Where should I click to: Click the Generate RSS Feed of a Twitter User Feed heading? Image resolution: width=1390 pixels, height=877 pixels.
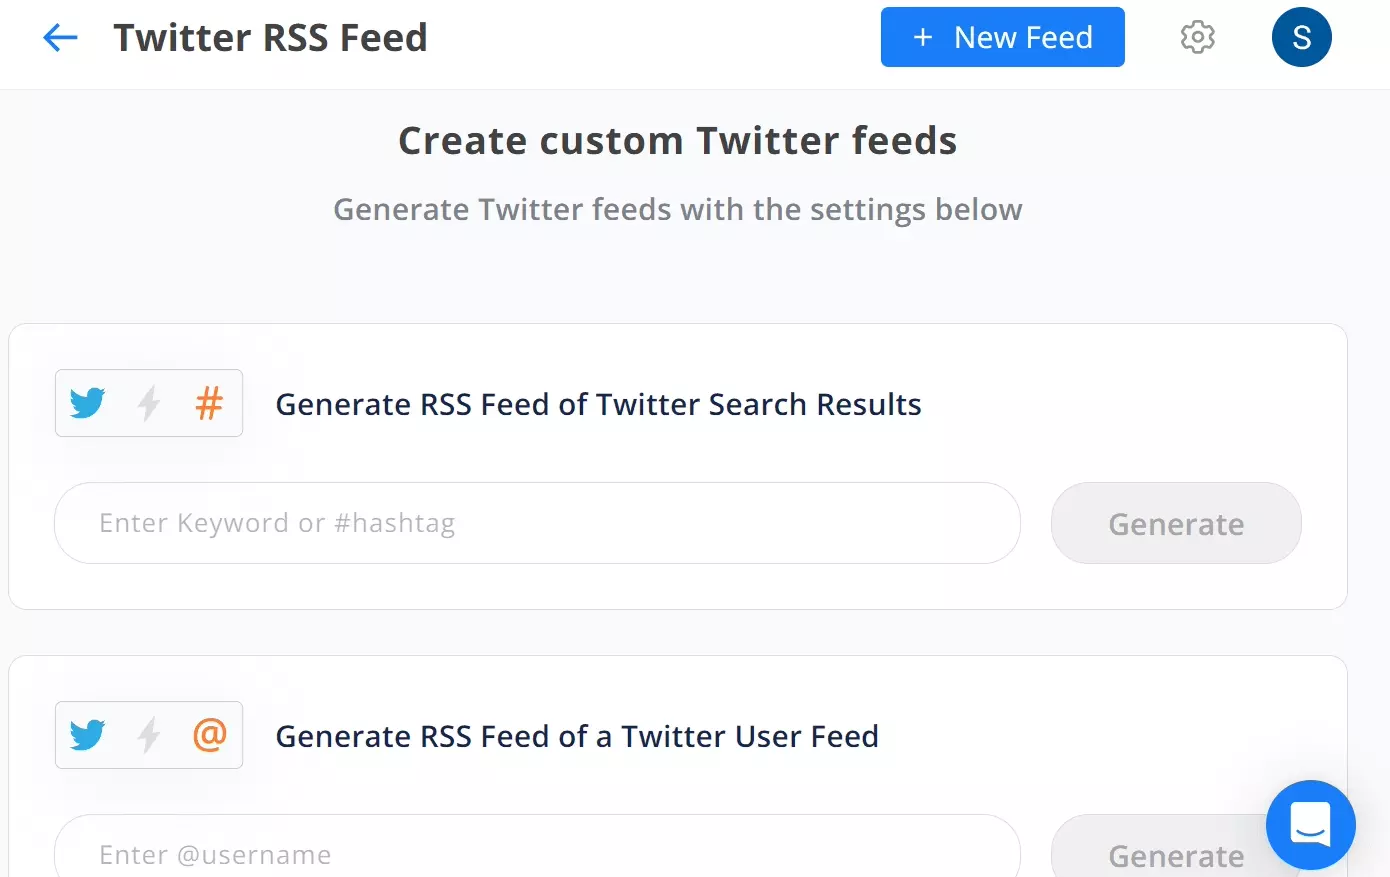point(577,736)
